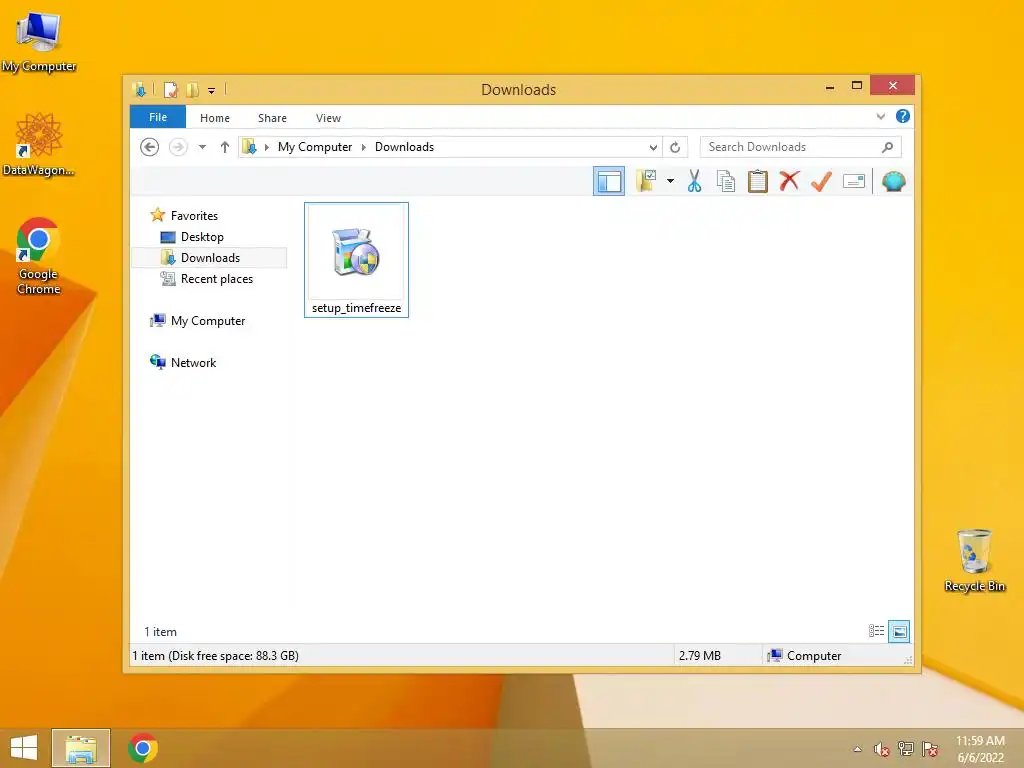Go up one folder level
This screenshot has height=768, width=1024.
click(225, 147)
